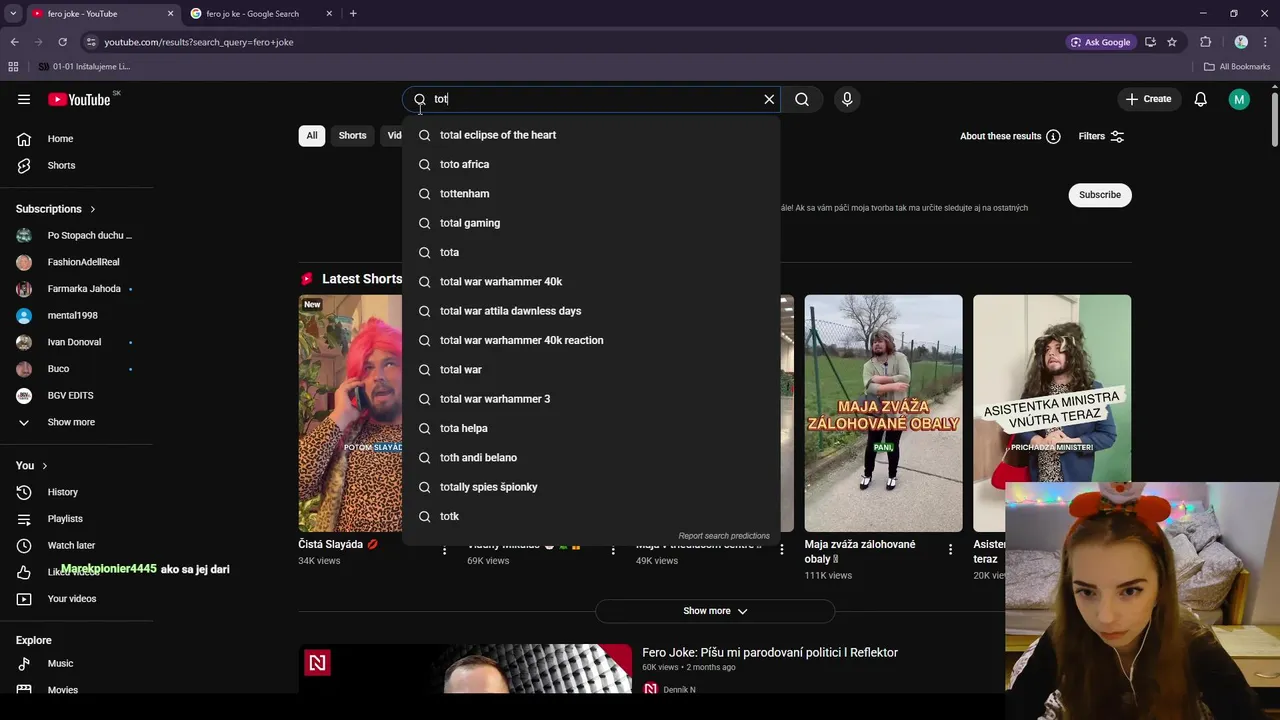Go to the YouTube logo home
Screen dimensions: 1280x720
pyautogui.click(x=79, y=99)
